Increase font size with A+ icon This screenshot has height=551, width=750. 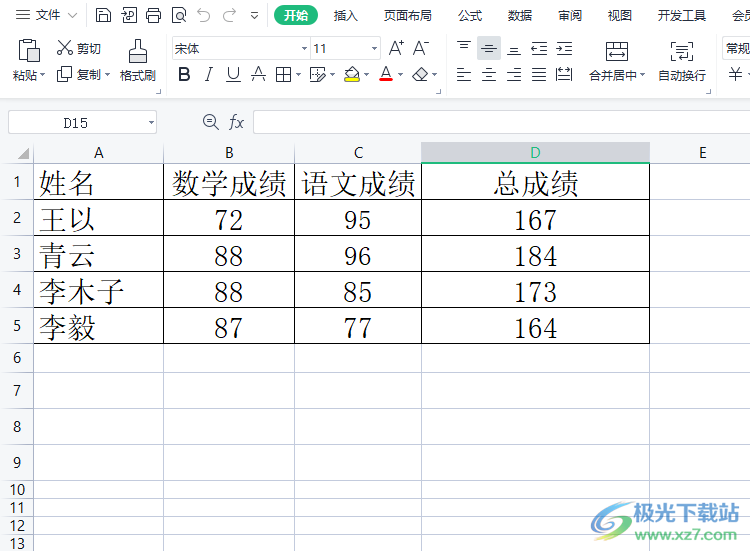396,48
